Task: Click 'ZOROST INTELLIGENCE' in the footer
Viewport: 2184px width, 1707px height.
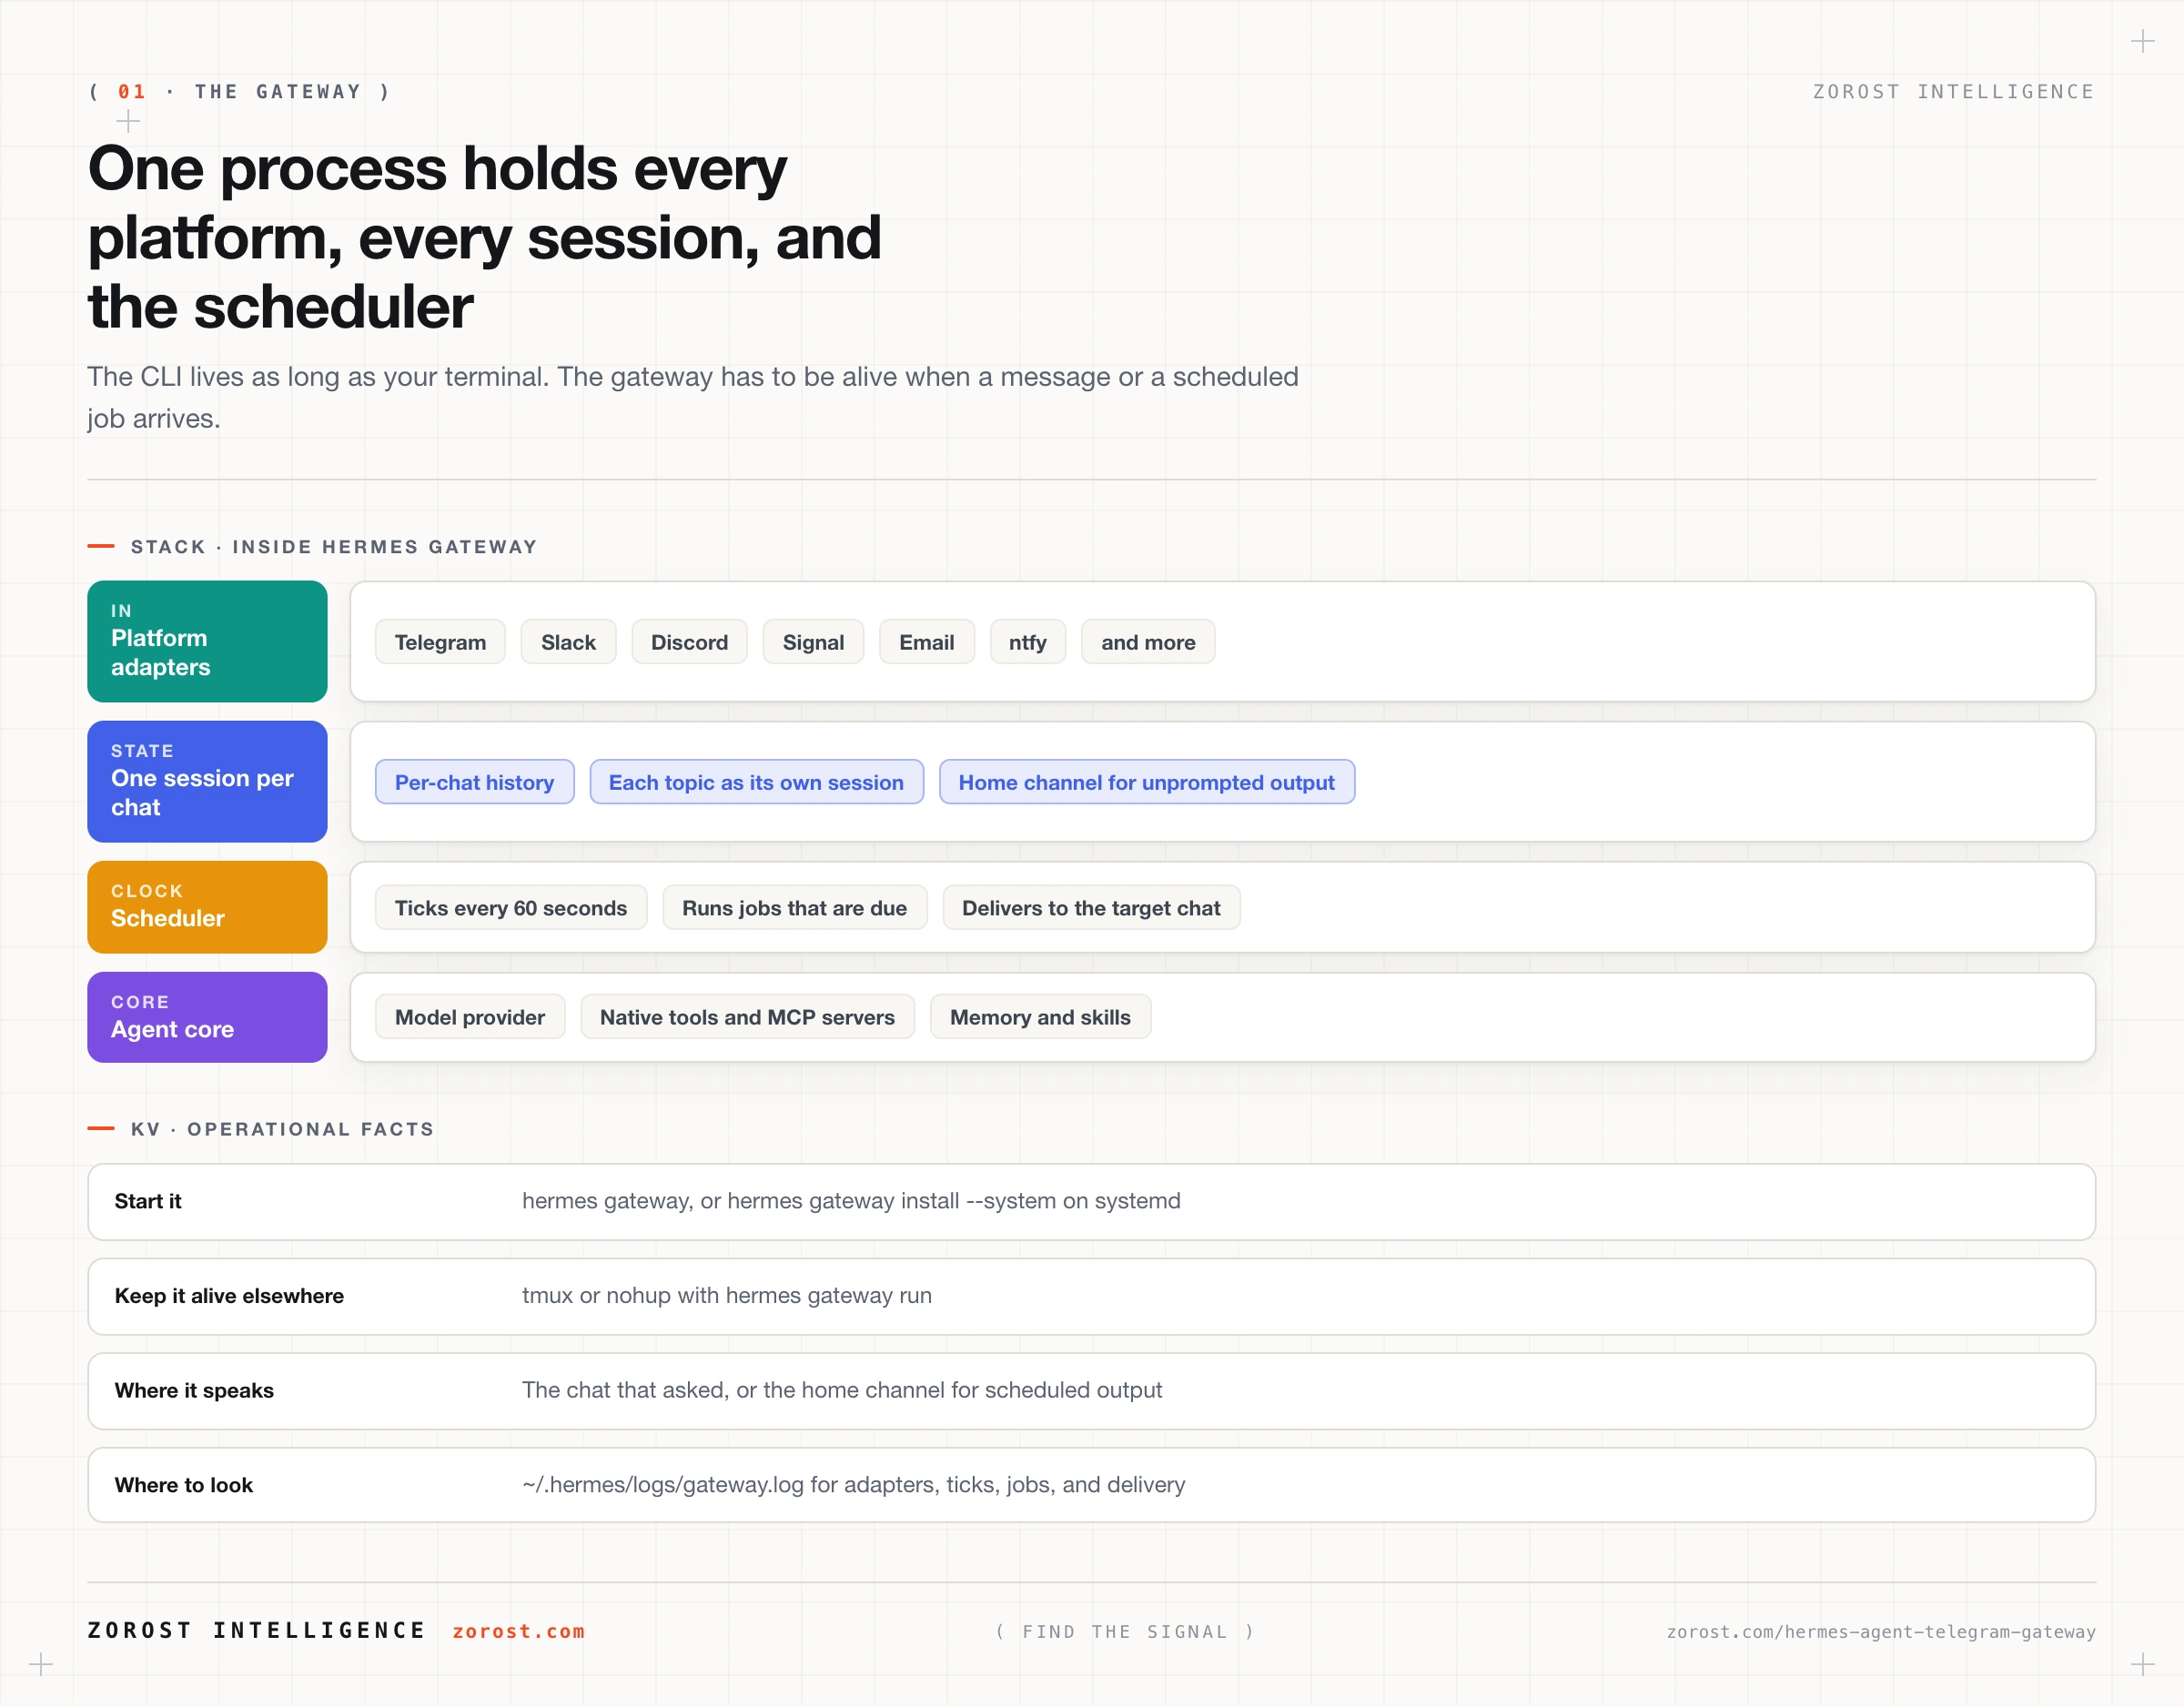Action: click(x=257, y=1631)
